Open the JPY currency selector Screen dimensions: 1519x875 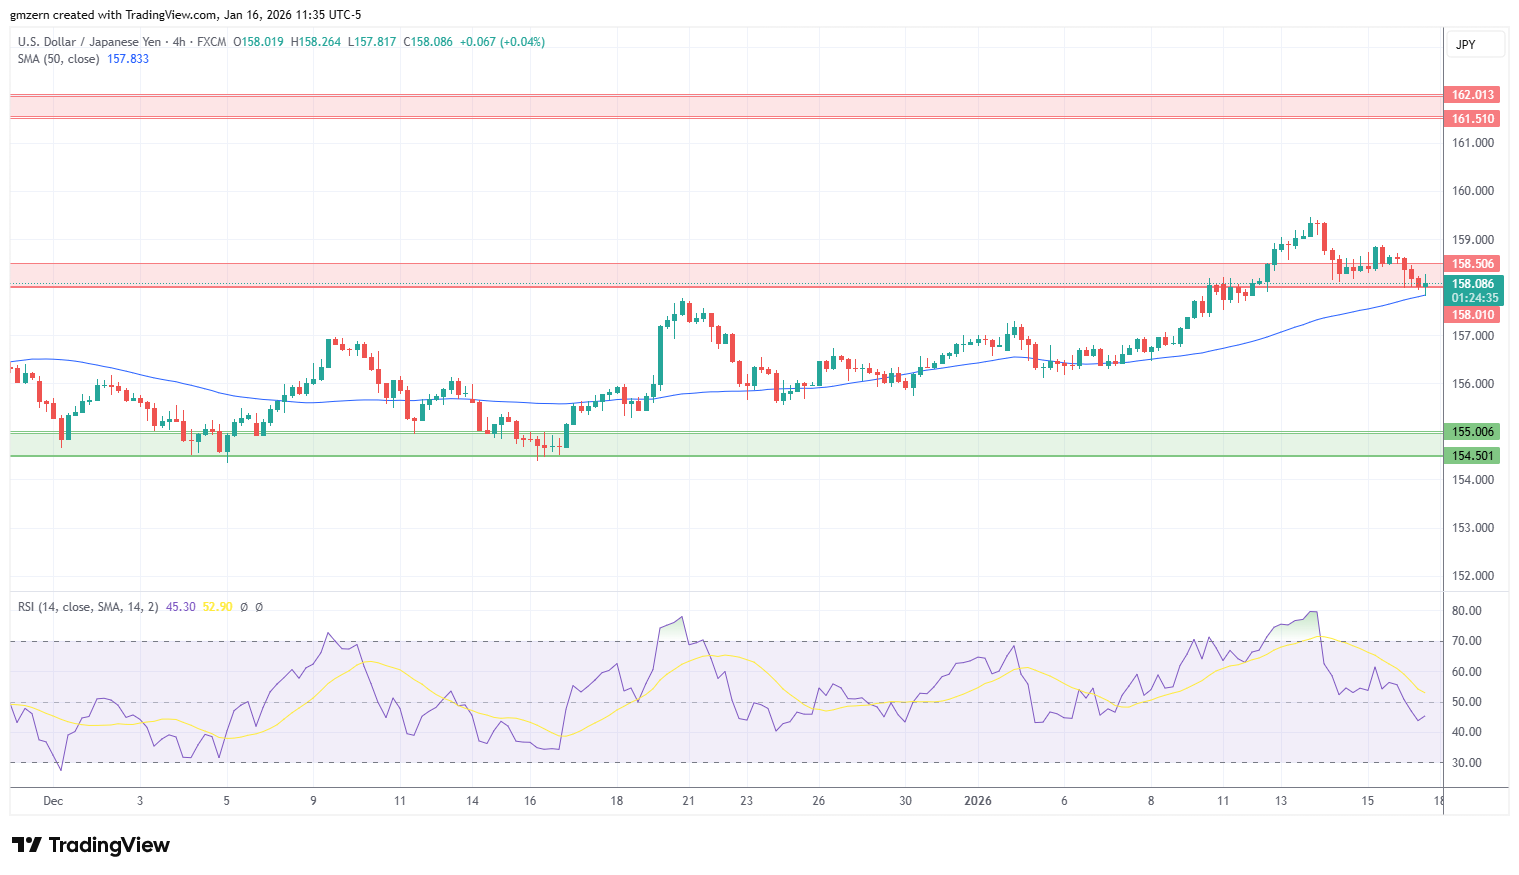coord(1475,44)
